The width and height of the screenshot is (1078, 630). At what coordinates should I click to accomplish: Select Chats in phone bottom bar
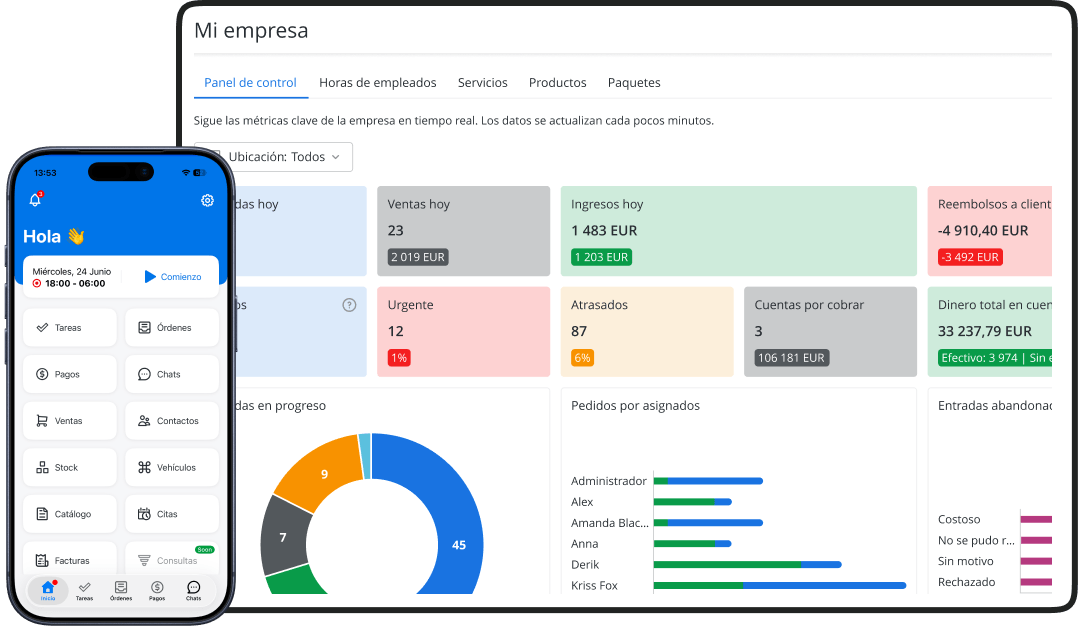click(x=194, y=590)
